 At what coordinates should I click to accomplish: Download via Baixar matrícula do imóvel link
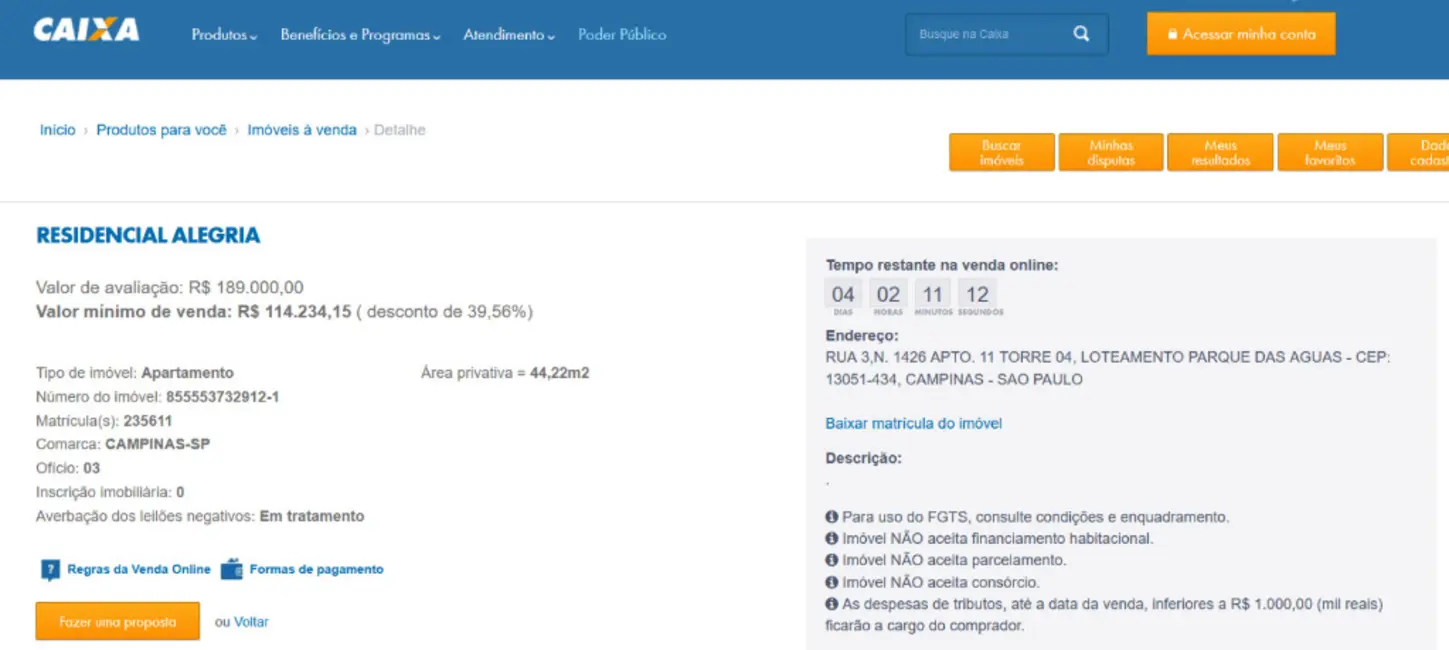tap(913, 424)
